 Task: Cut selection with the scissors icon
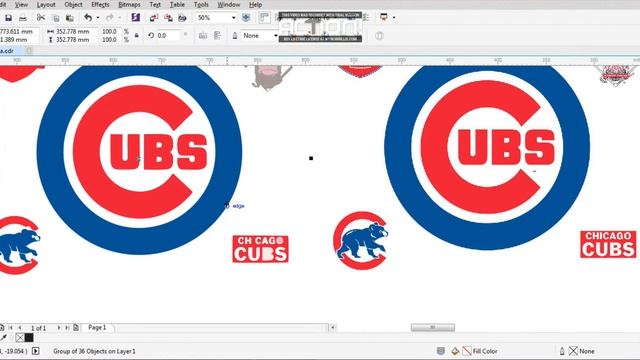41,18
